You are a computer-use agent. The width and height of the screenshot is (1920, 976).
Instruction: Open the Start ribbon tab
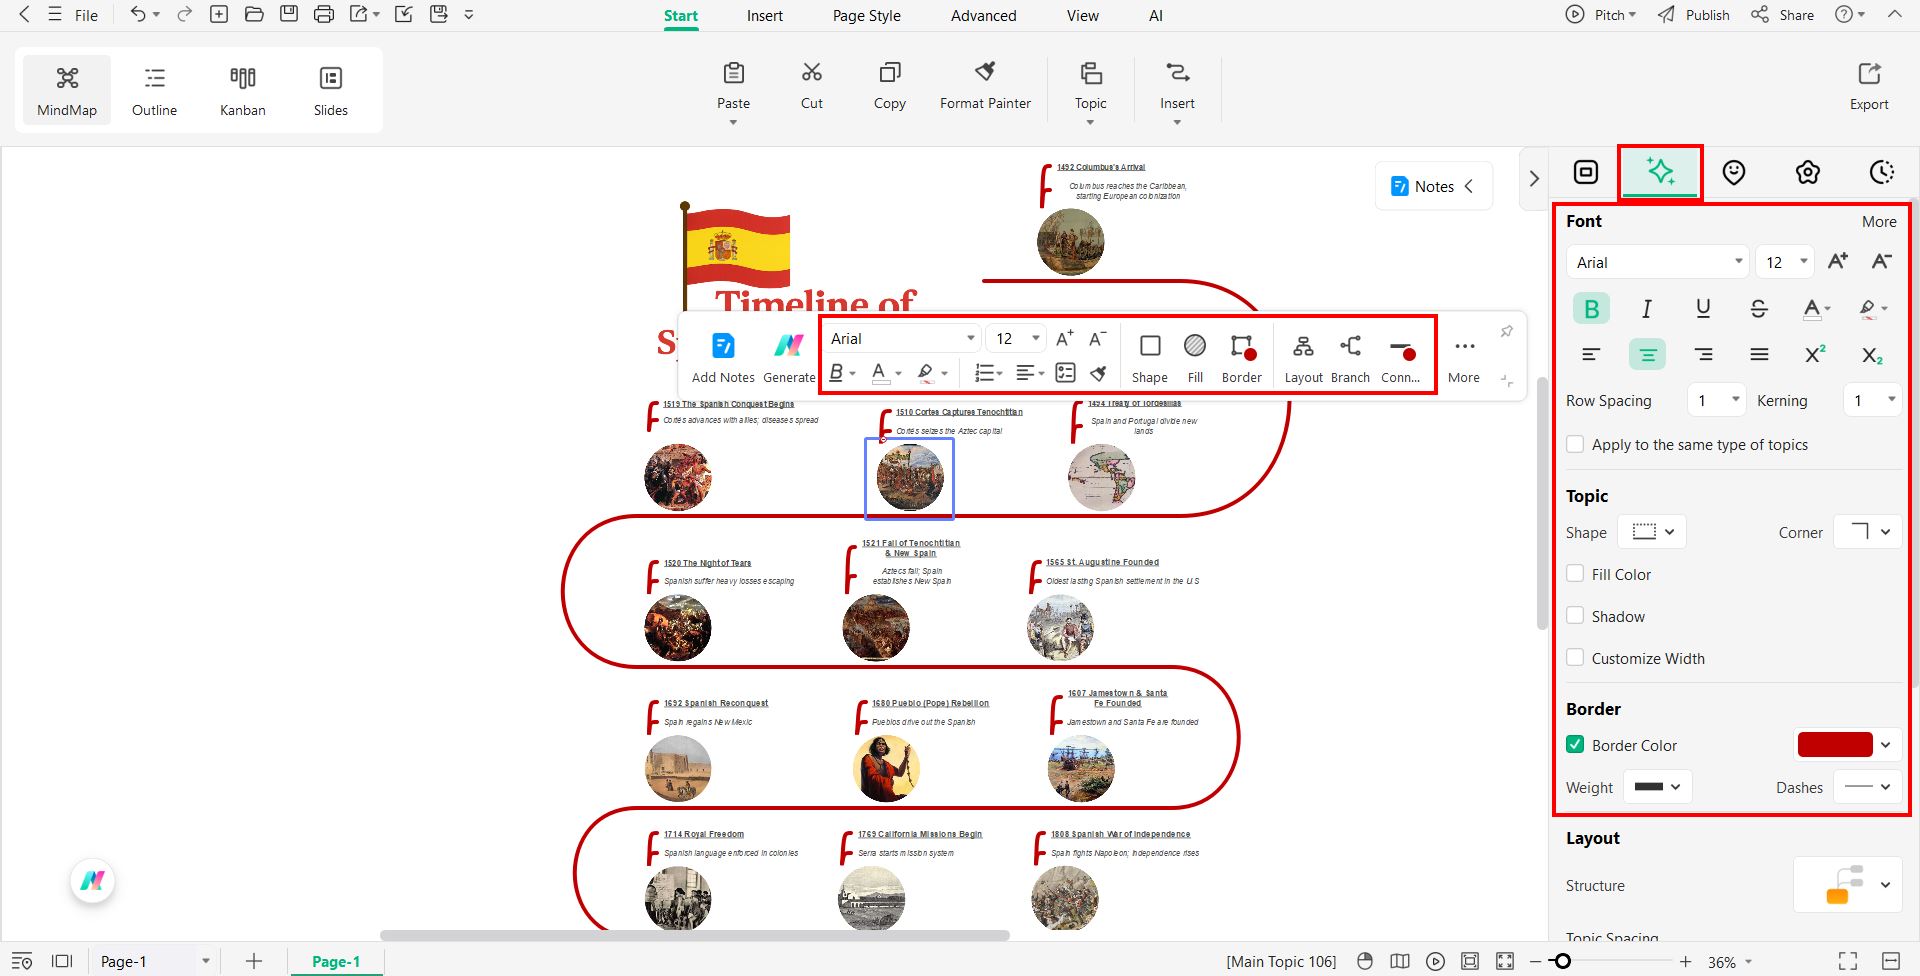click(681, 15)
